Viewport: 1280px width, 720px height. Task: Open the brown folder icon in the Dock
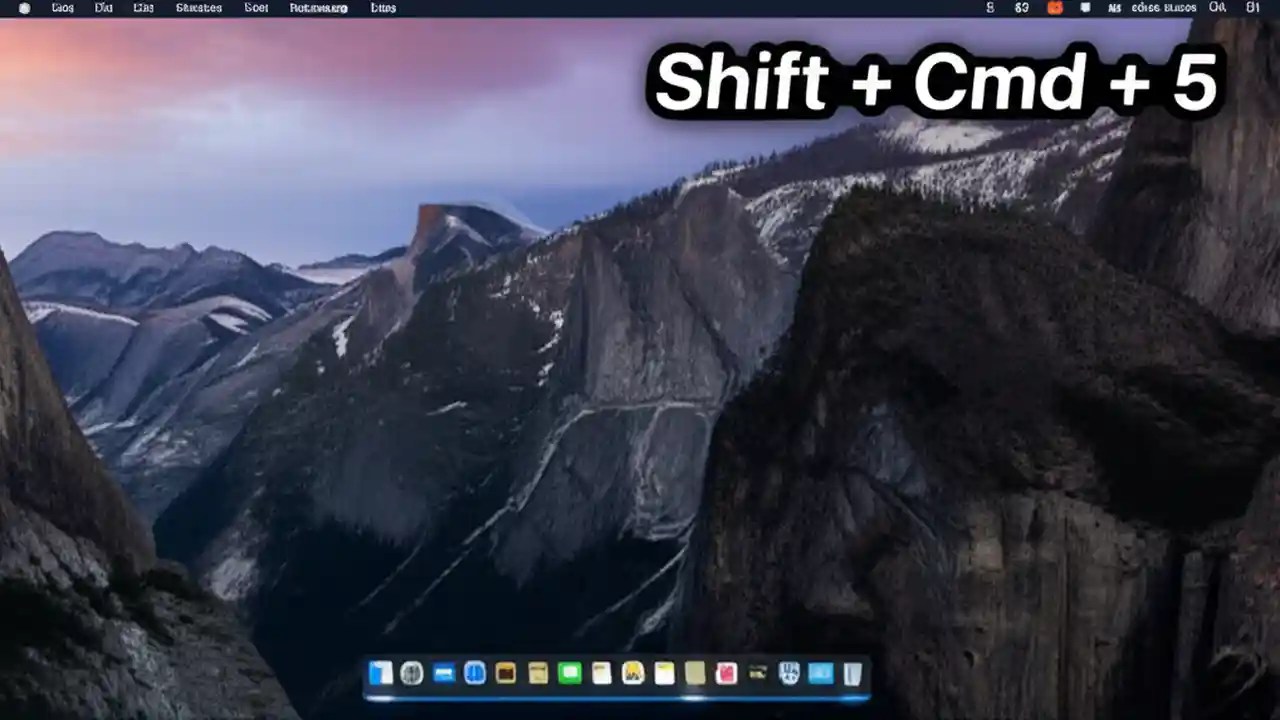tap(504, 673)
